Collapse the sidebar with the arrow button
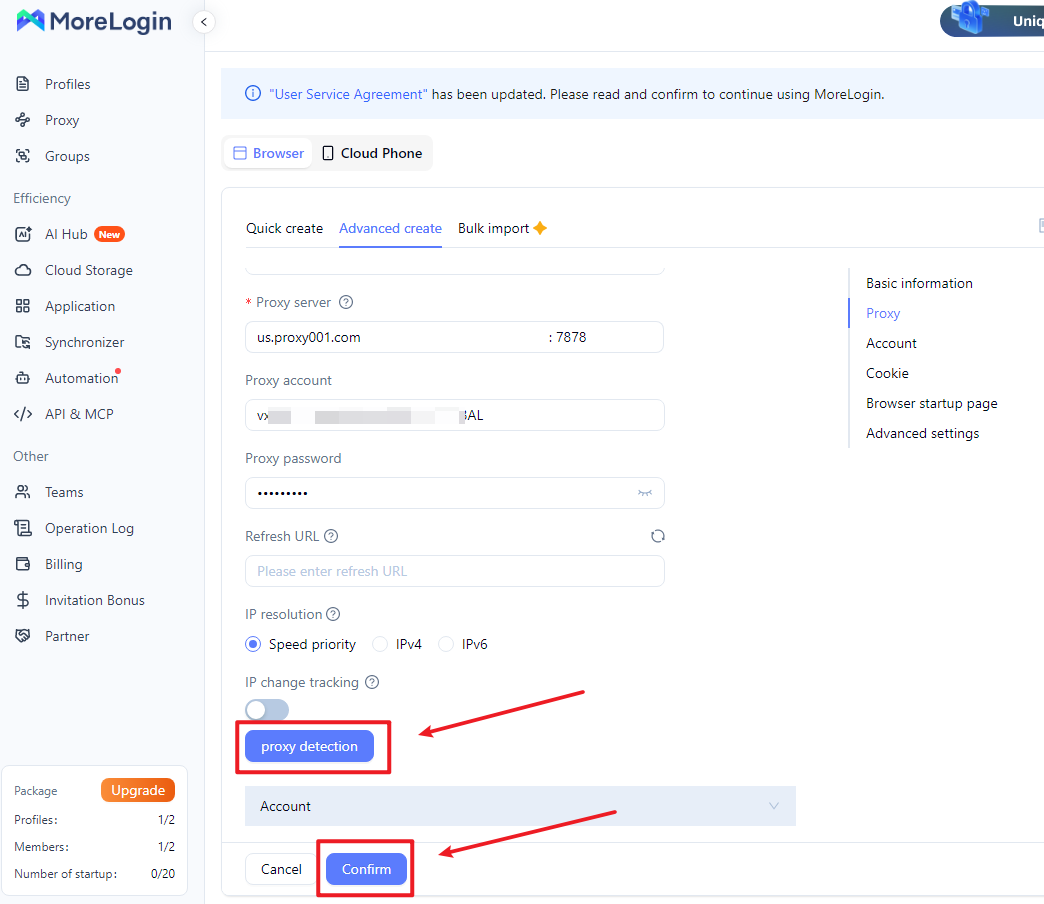Image resolution: width=1044 pixels, height=904 pixels. 204,22
